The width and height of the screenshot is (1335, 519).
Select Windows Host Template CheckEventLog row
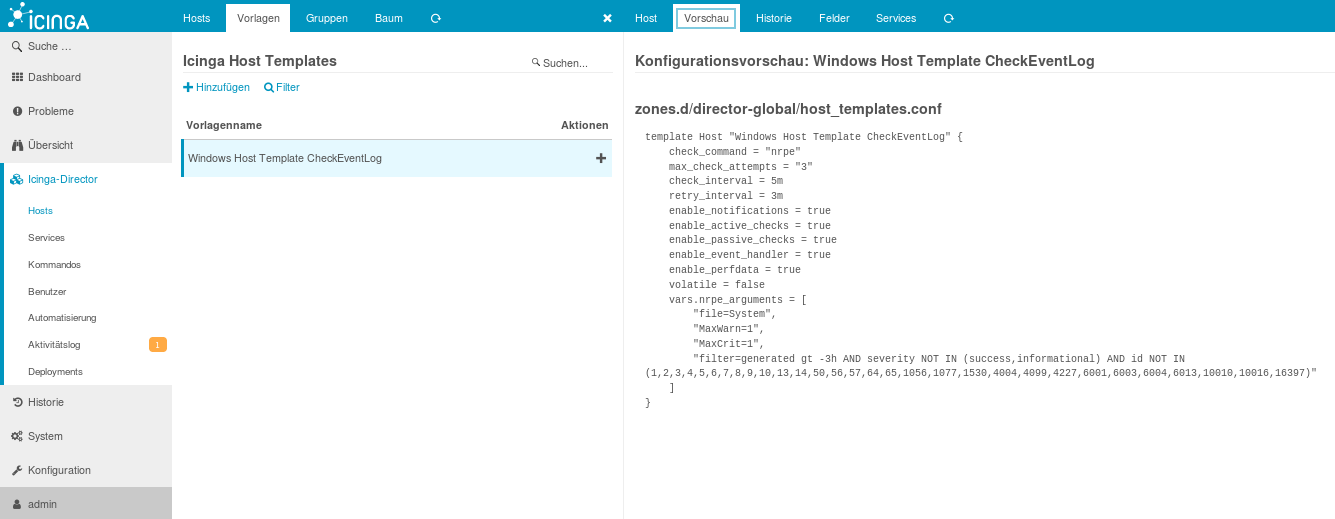[x=285, y=158]
